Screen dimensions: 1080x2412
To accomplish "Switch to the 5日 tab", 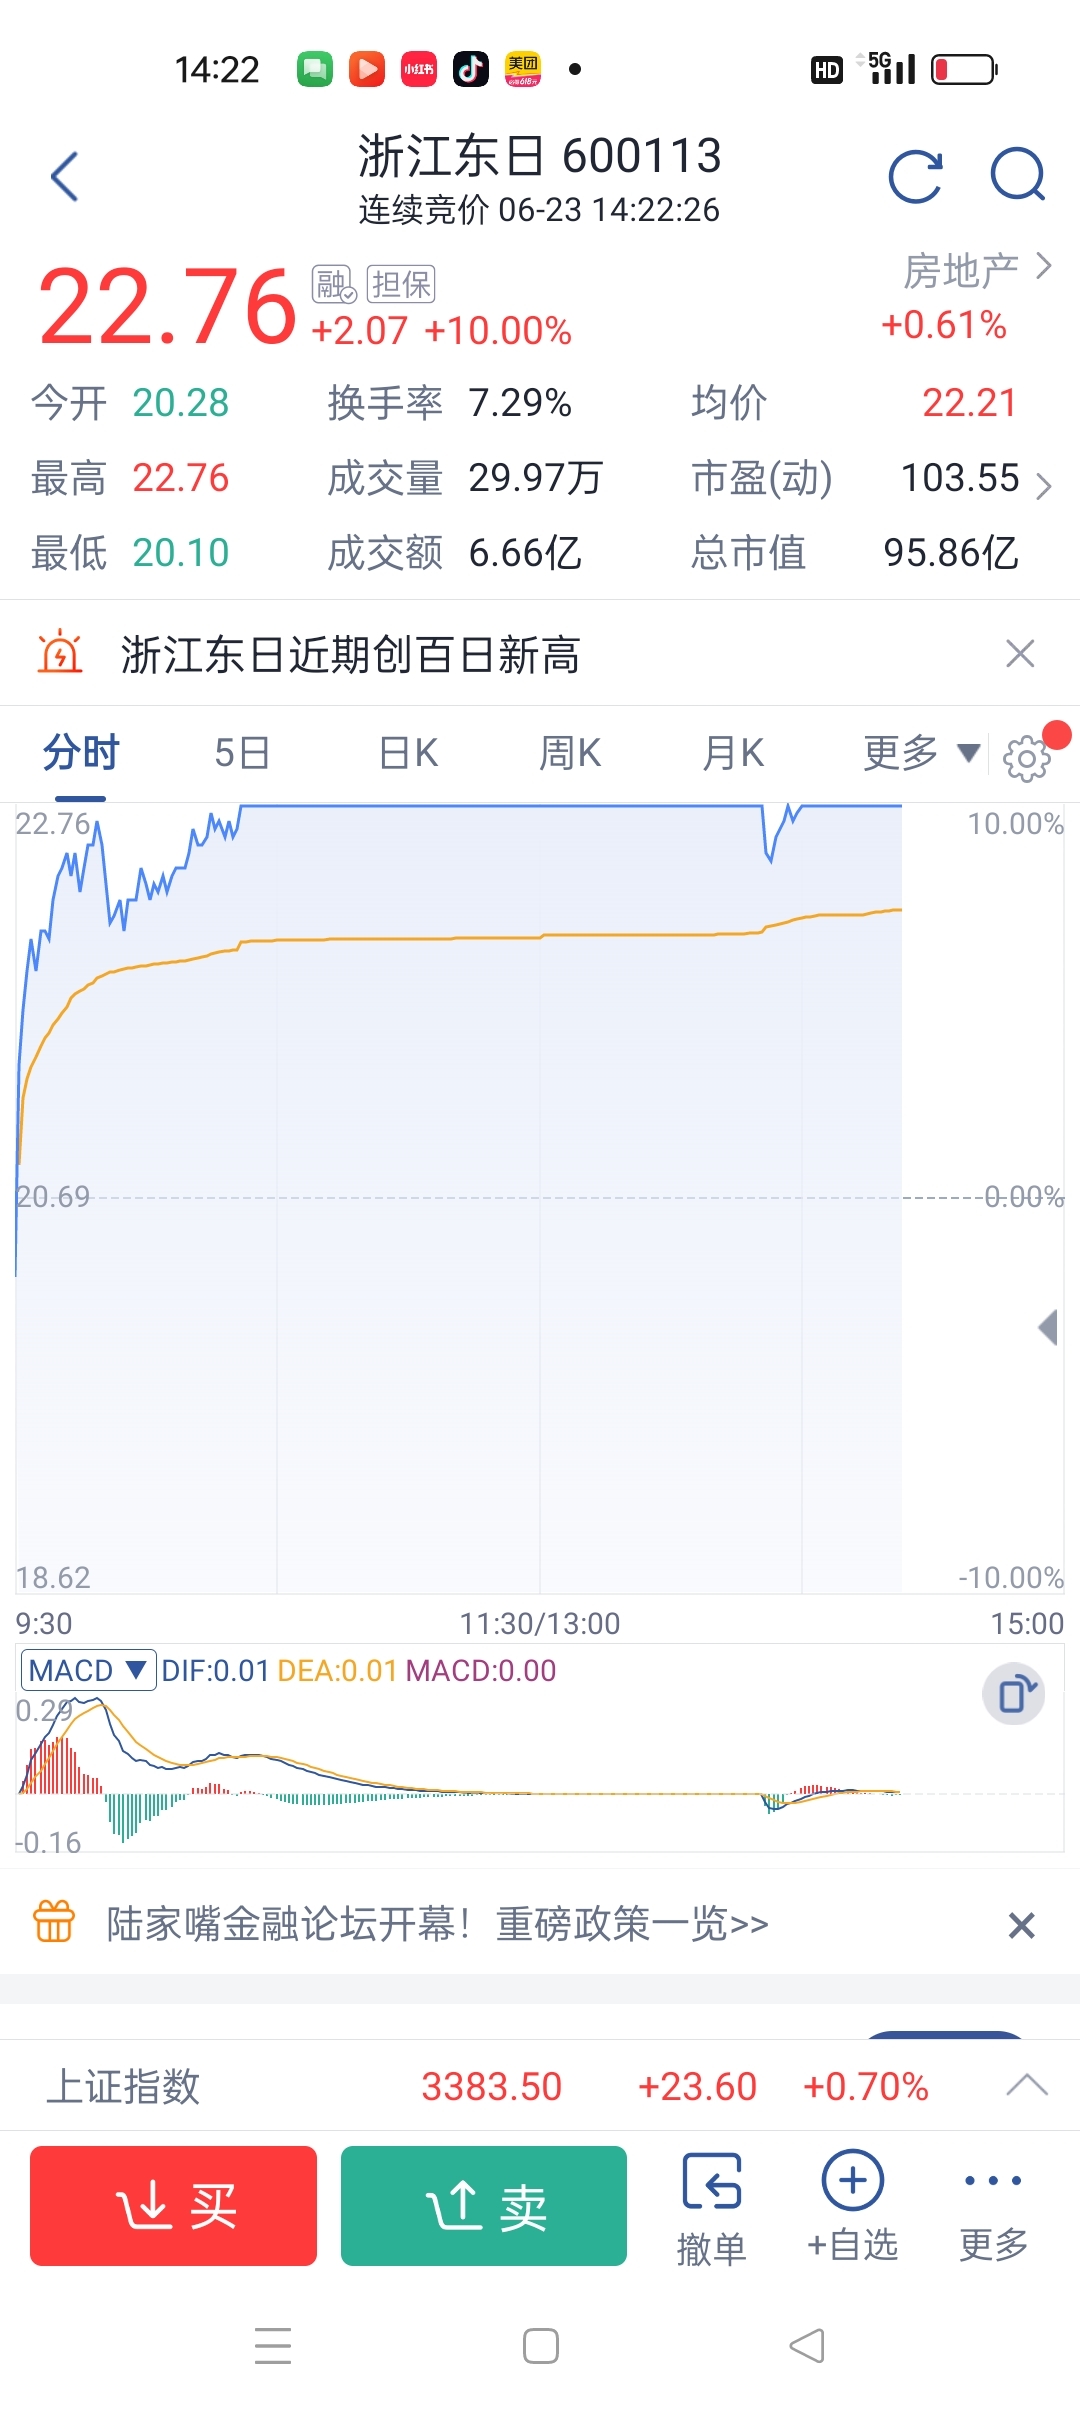I will [242, 753].
